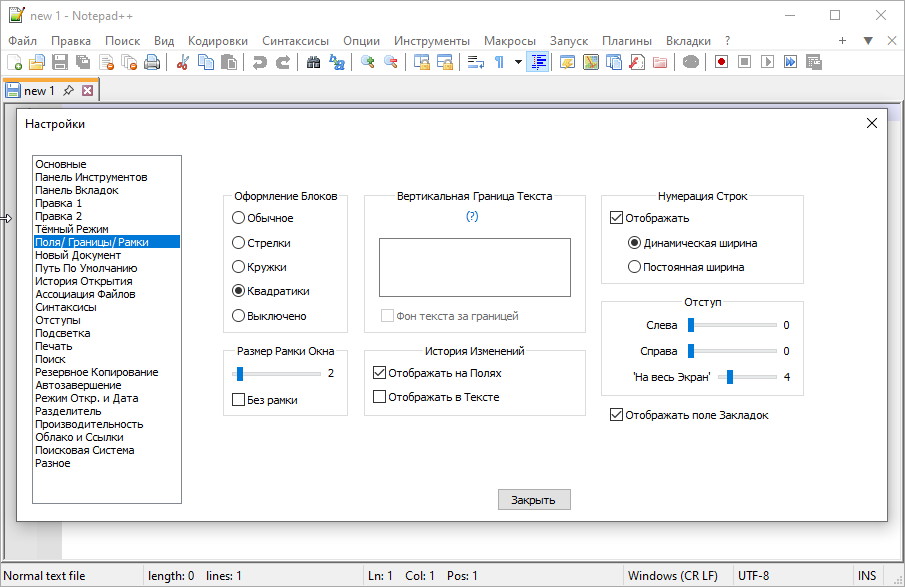Click the Paste toolbar icon
The image size is (905, 587).
tap(229, 62)
